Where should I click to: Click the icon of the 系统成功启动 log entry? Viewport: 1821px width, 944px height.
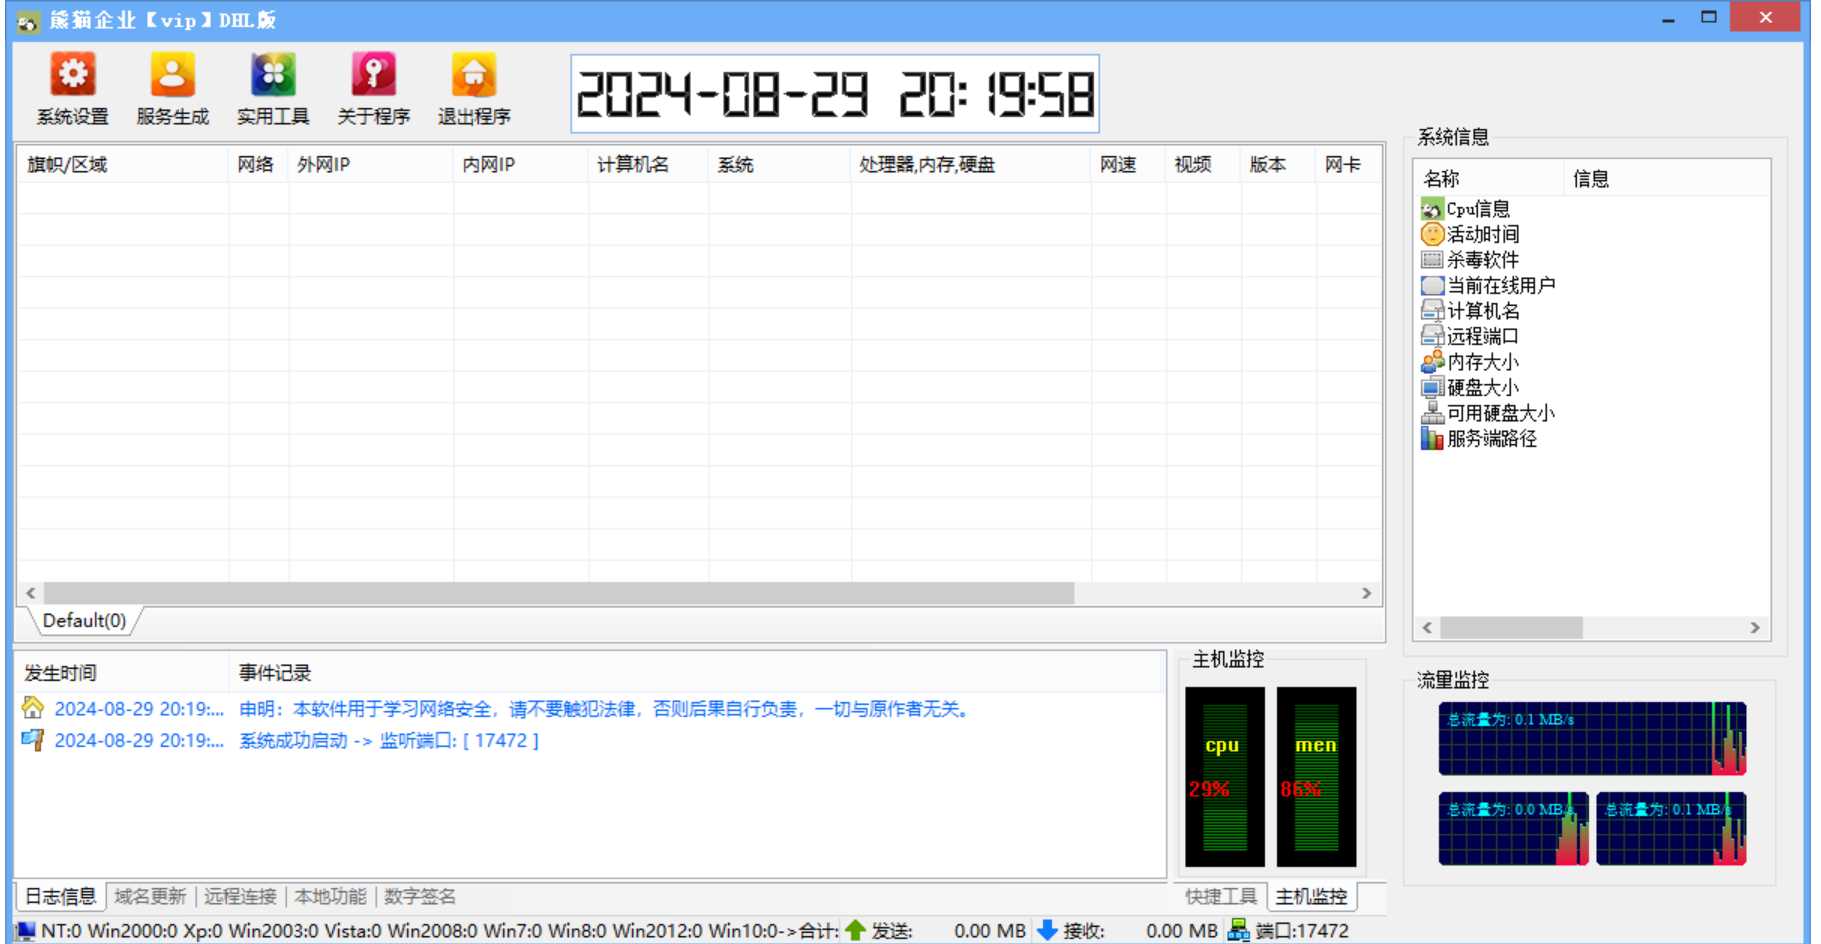33,740
